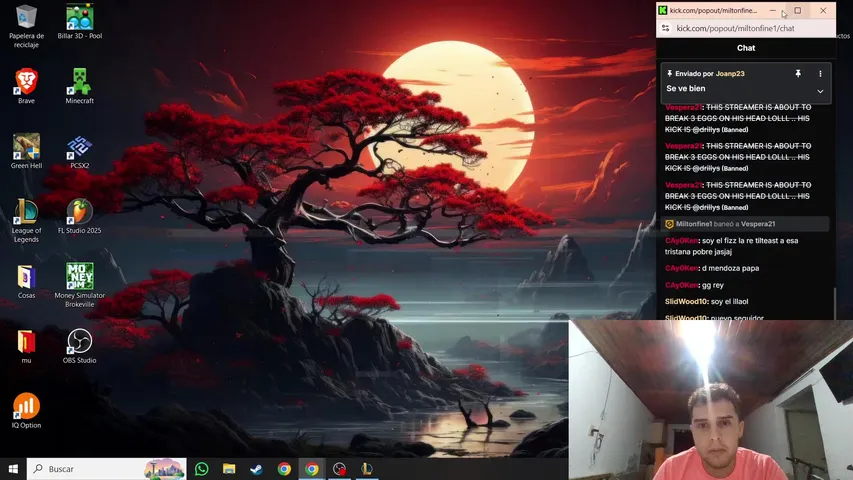View site information icon in address bar
The image size is (853, 480).
pos(665,28)
